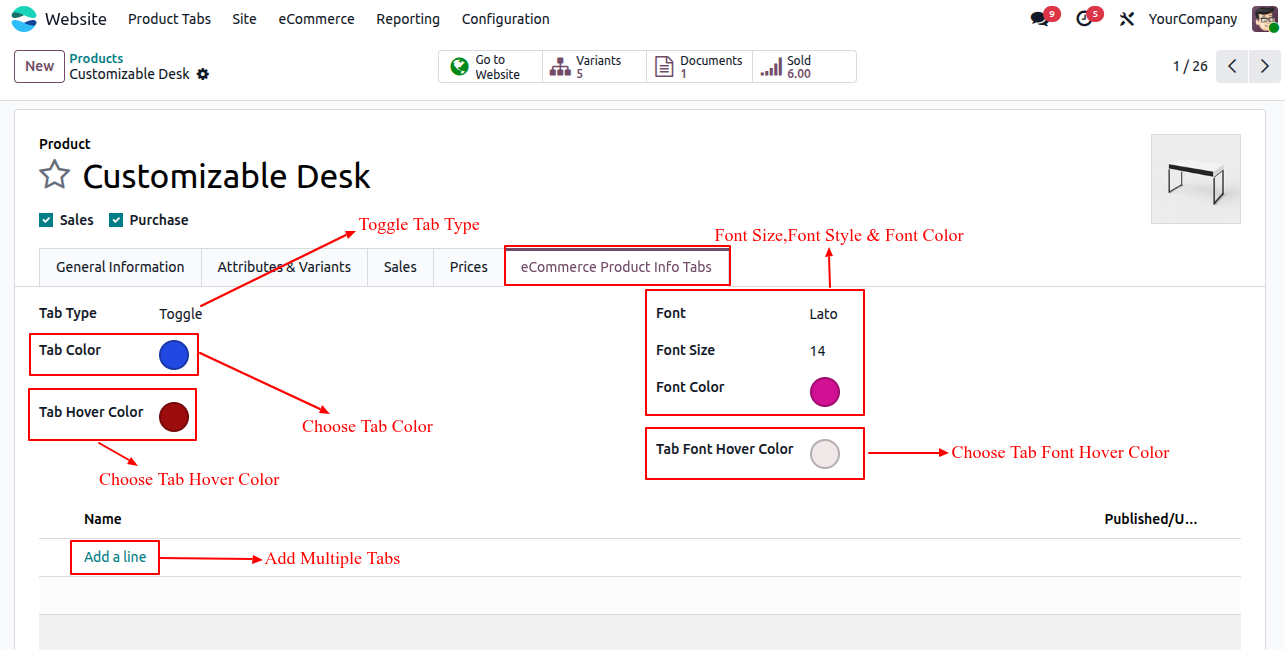Click the Go to Website globe icon
The image size is (1285, 650).
pyautogui.click(x=460, y=67)
